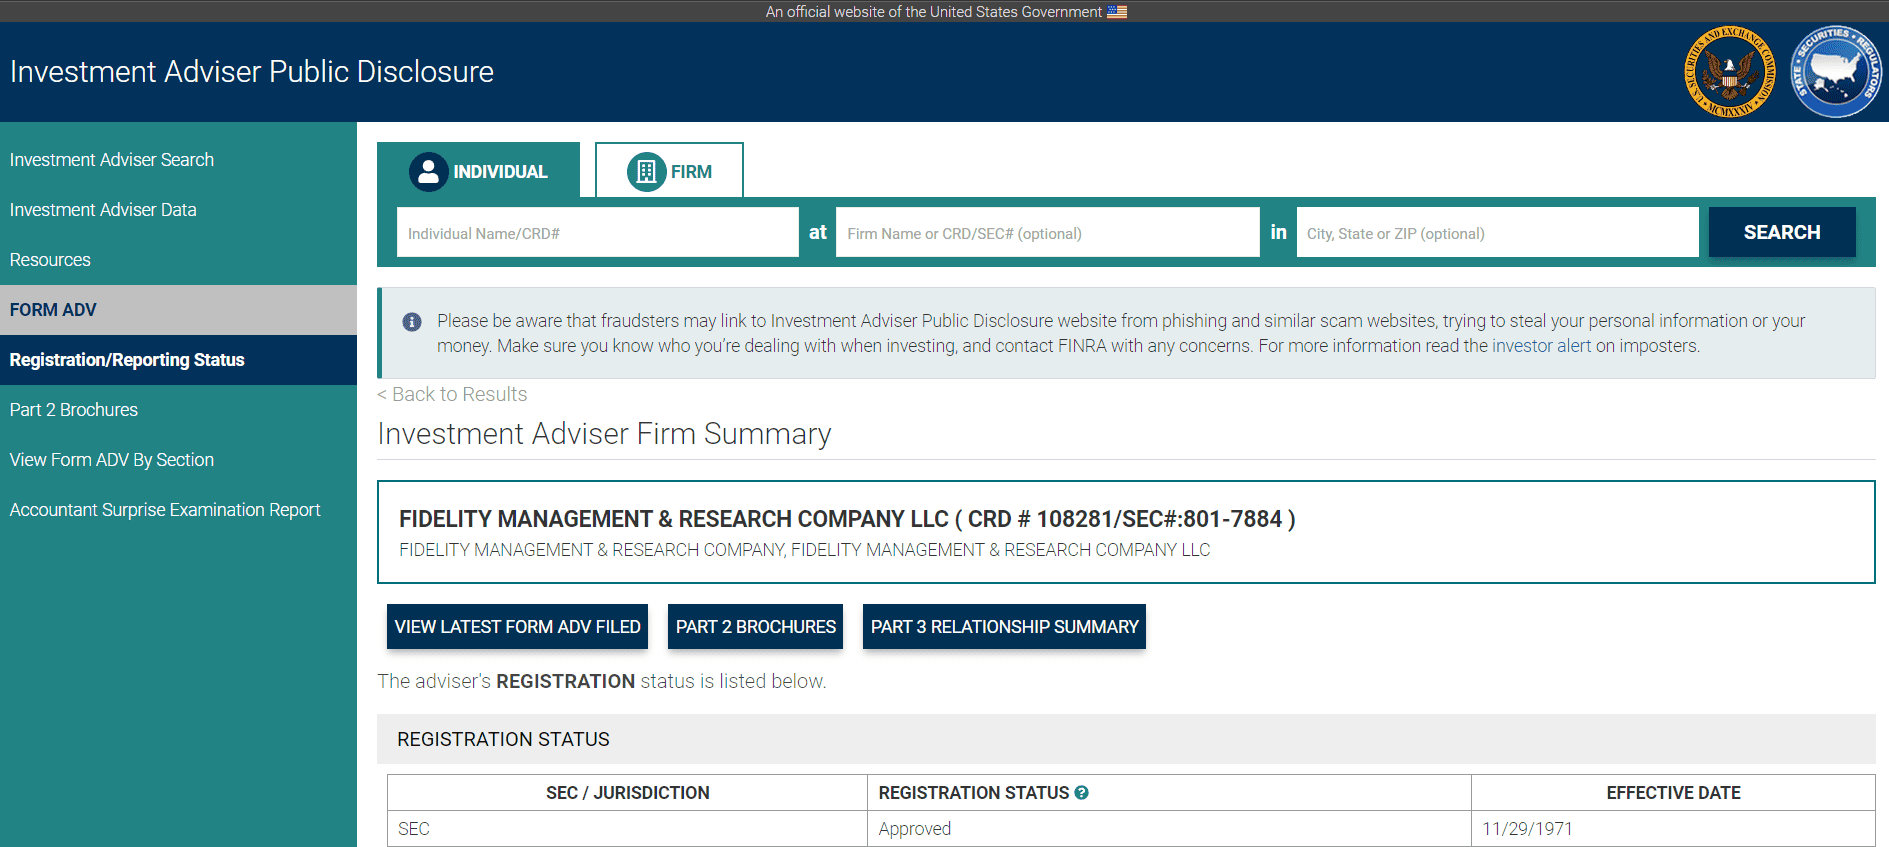Switch to the INDIVIDUAL search tab
Viewport: 1889px width, 847px height.
click(478, 170)
